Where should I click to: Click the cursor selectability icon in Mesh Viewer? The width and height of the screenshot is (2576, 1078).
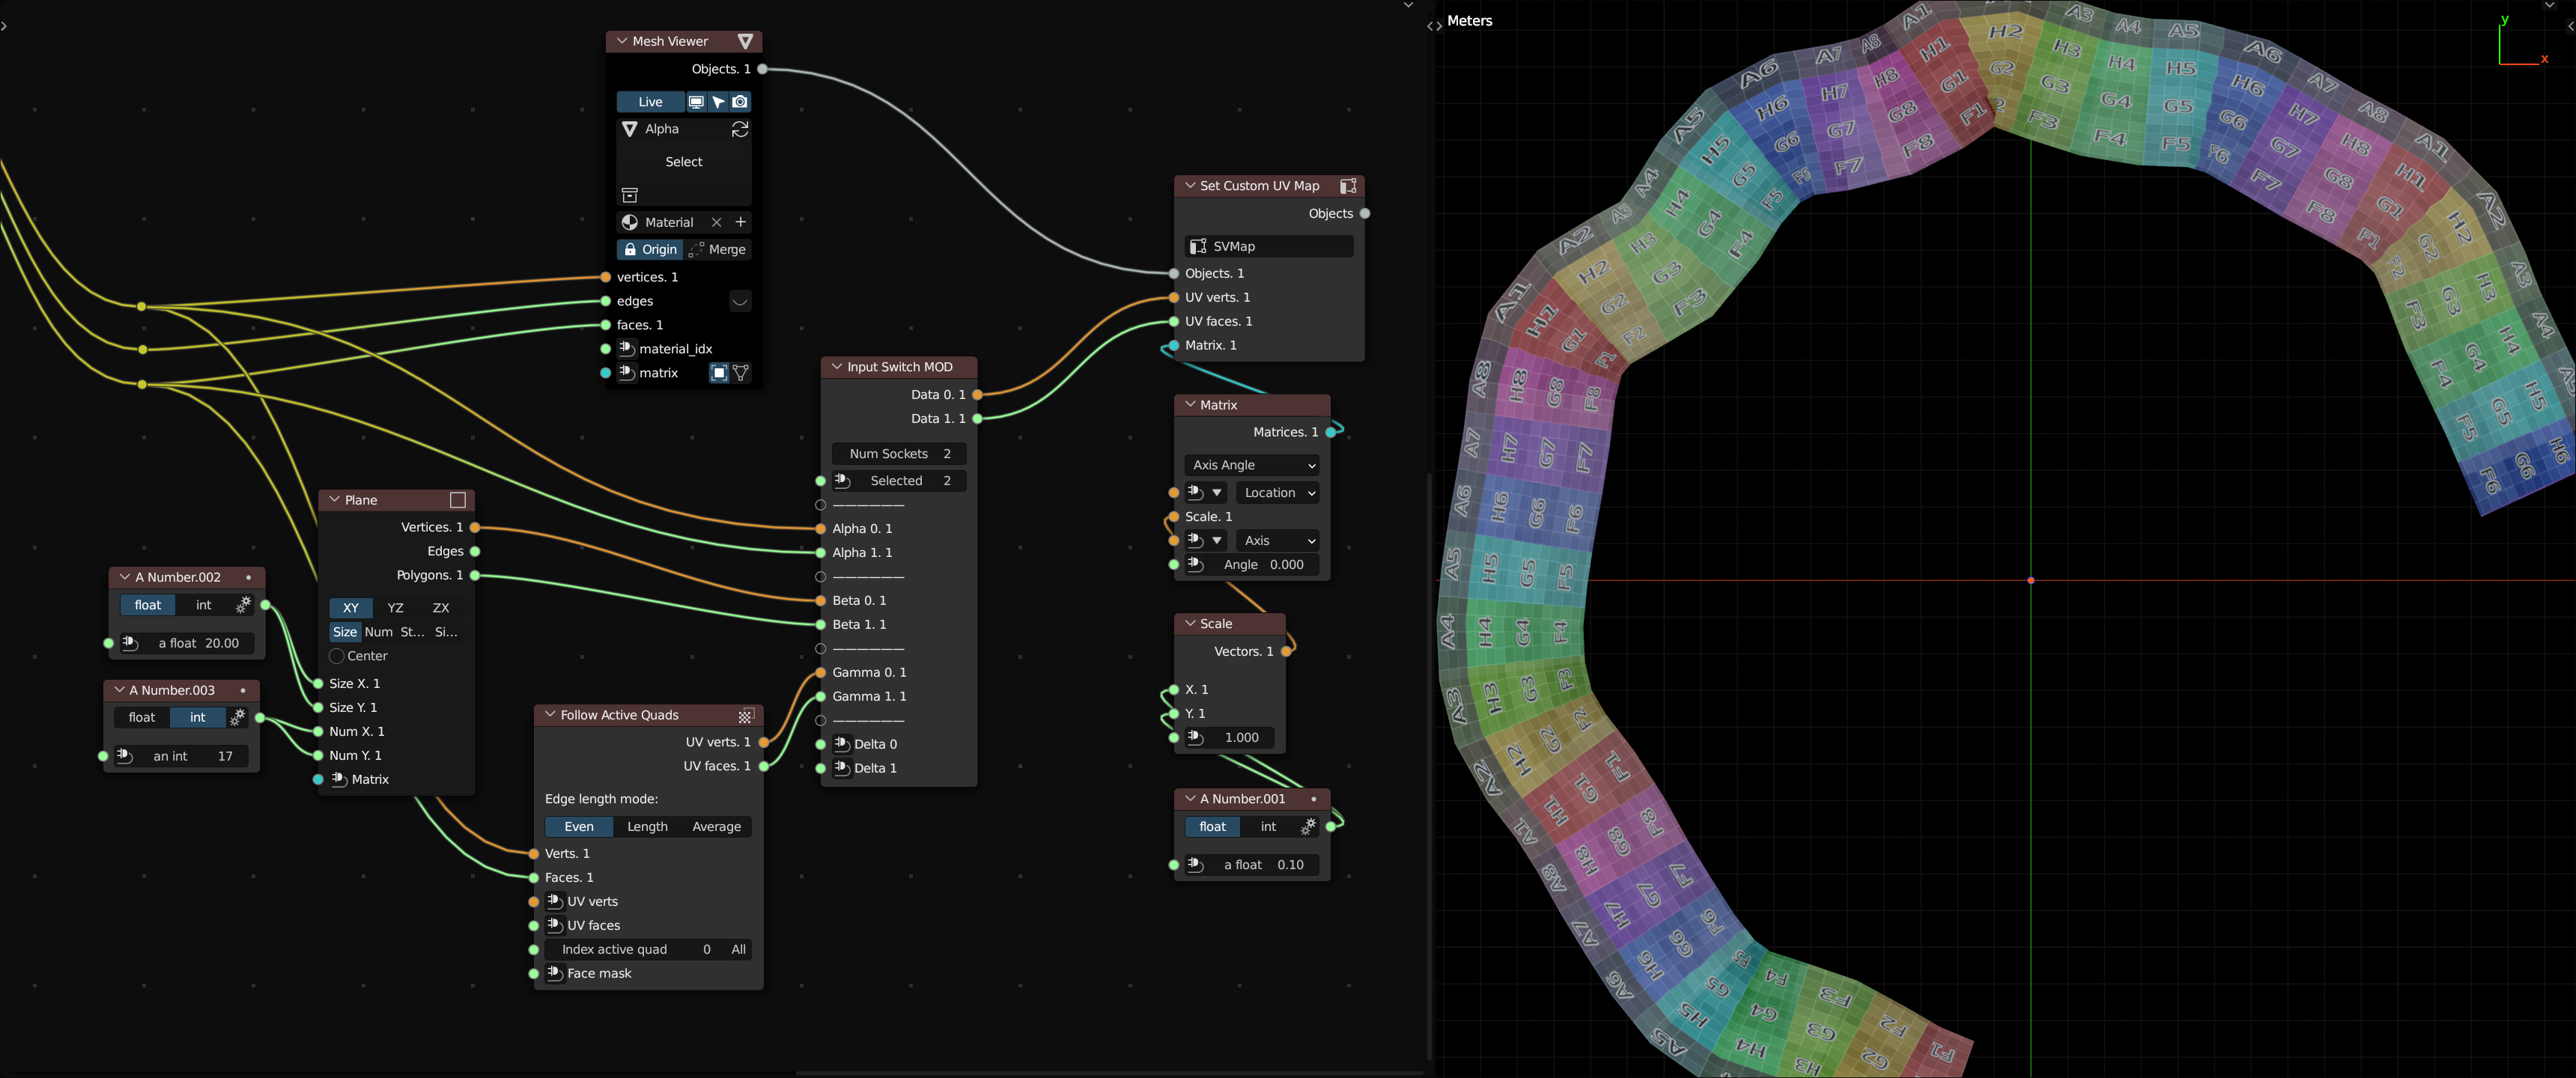tap(718, 102)
